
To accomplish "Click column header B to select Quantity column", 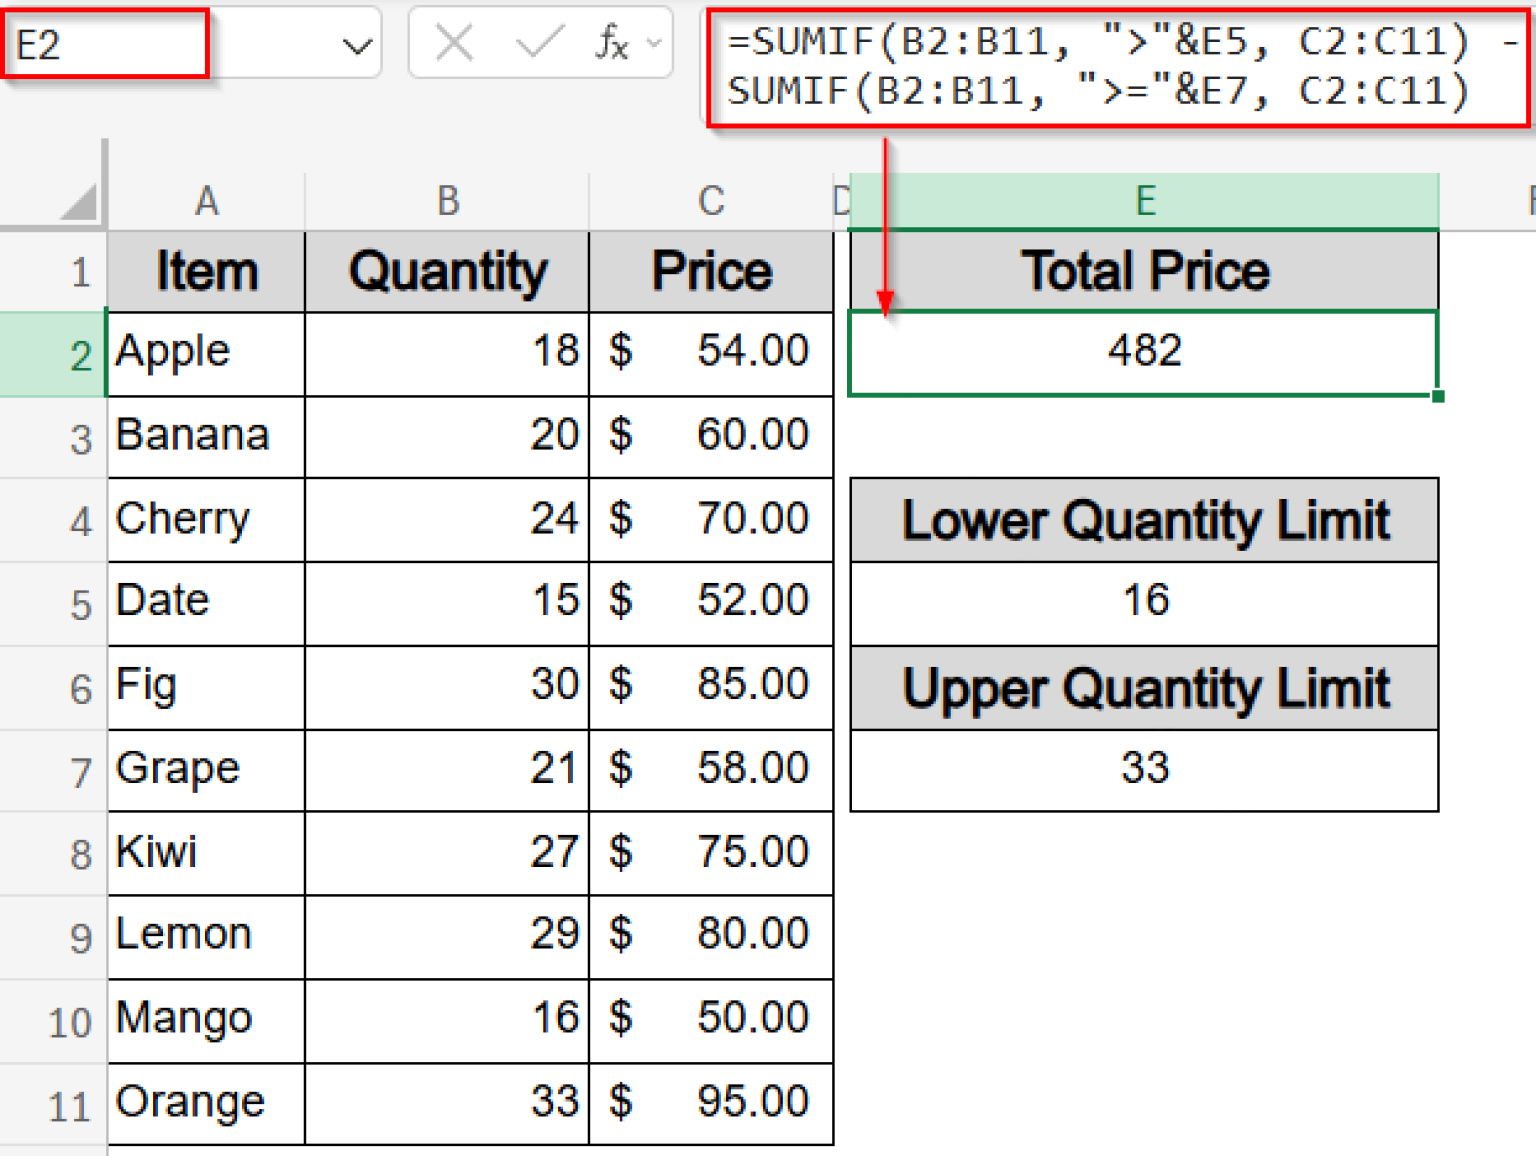I will tap(447, 200).
